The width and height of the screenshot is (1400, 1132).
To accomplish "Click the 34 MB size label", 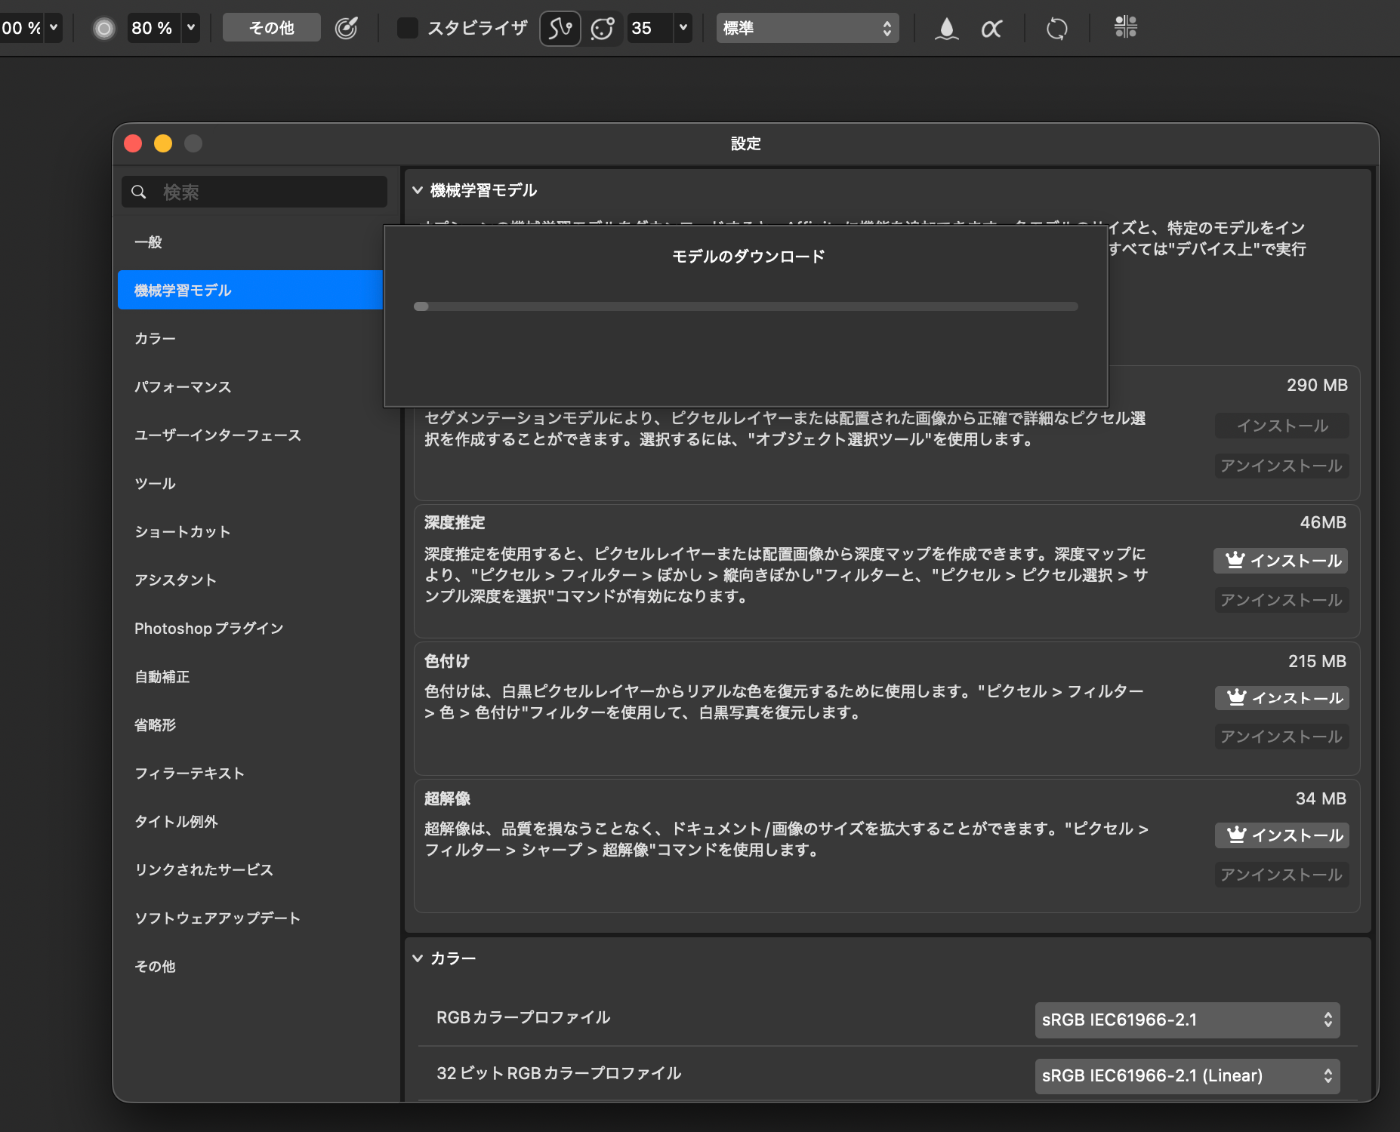I will pyautogui.click(x=1321, y=799).
